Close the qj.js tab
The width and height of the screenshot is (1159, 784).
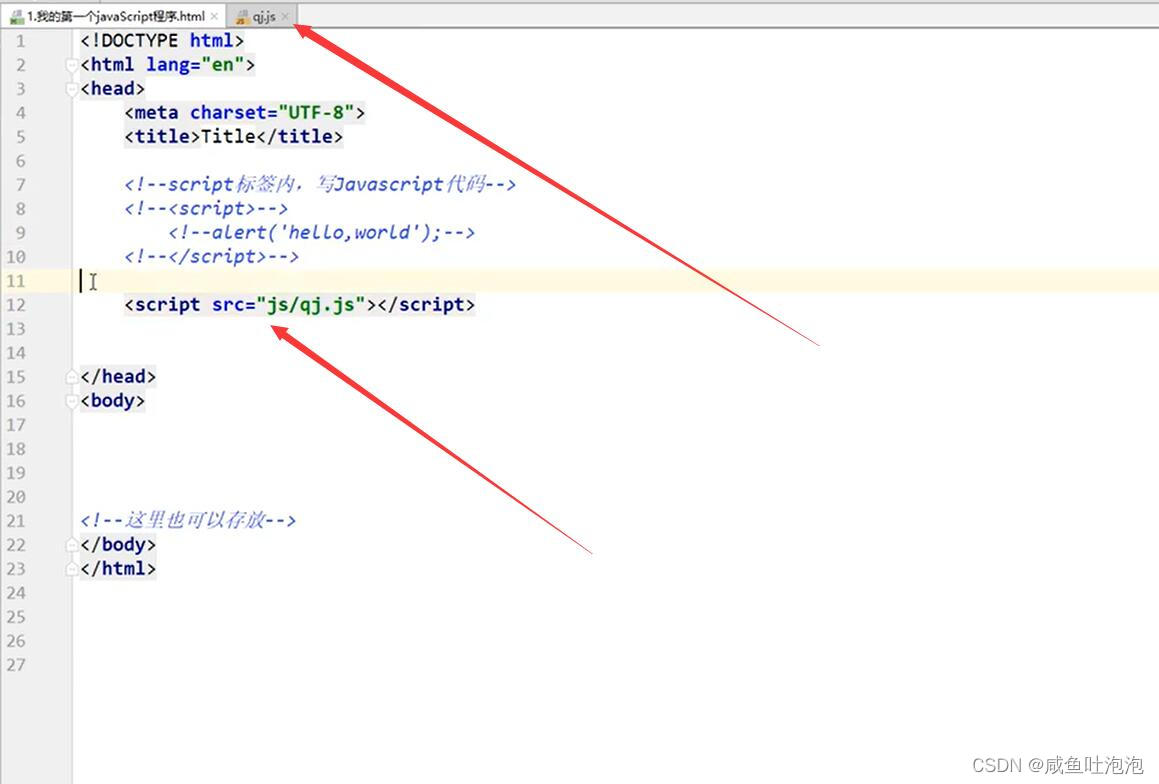(285, 16)
